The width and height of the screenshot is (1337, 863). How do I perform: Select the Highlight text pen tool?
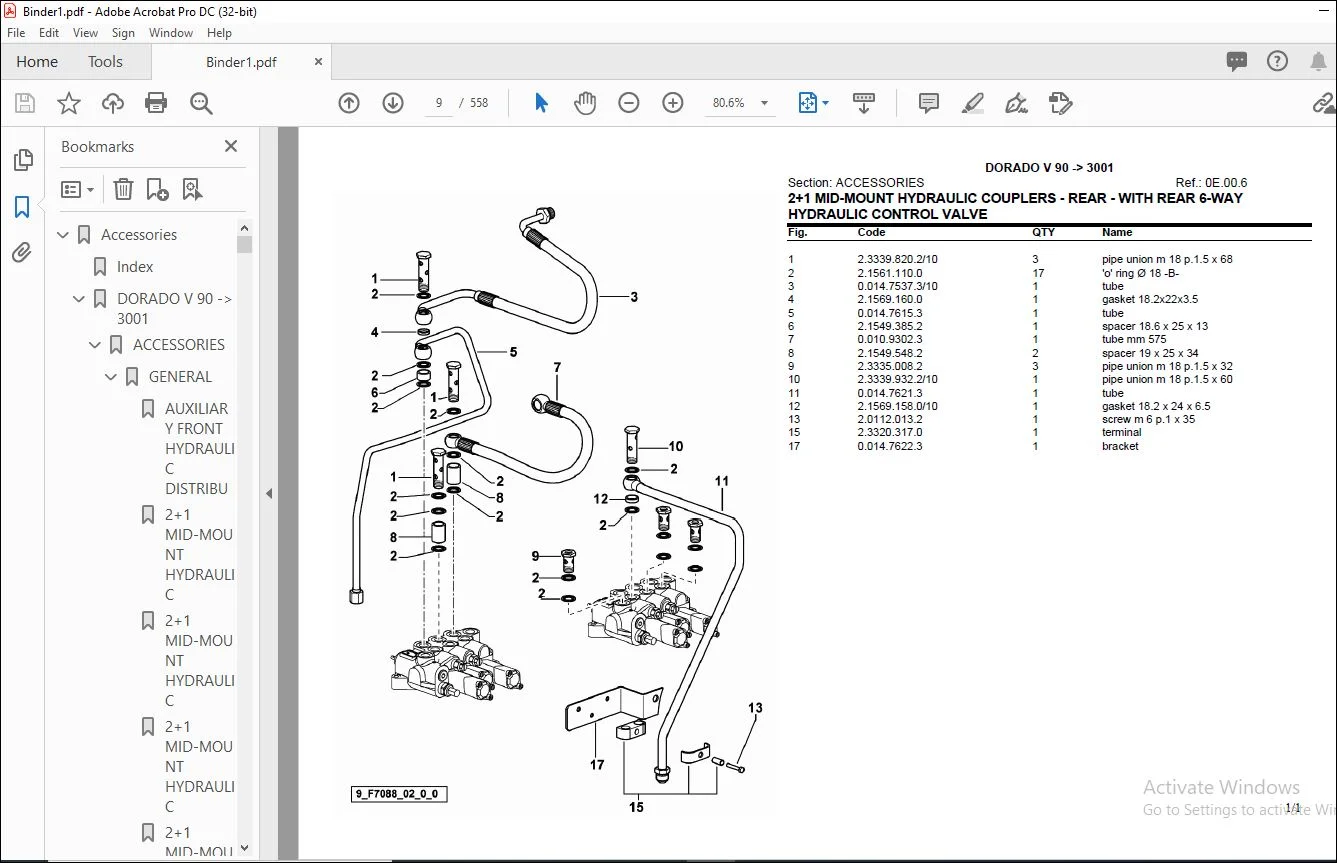click(972, 103)
